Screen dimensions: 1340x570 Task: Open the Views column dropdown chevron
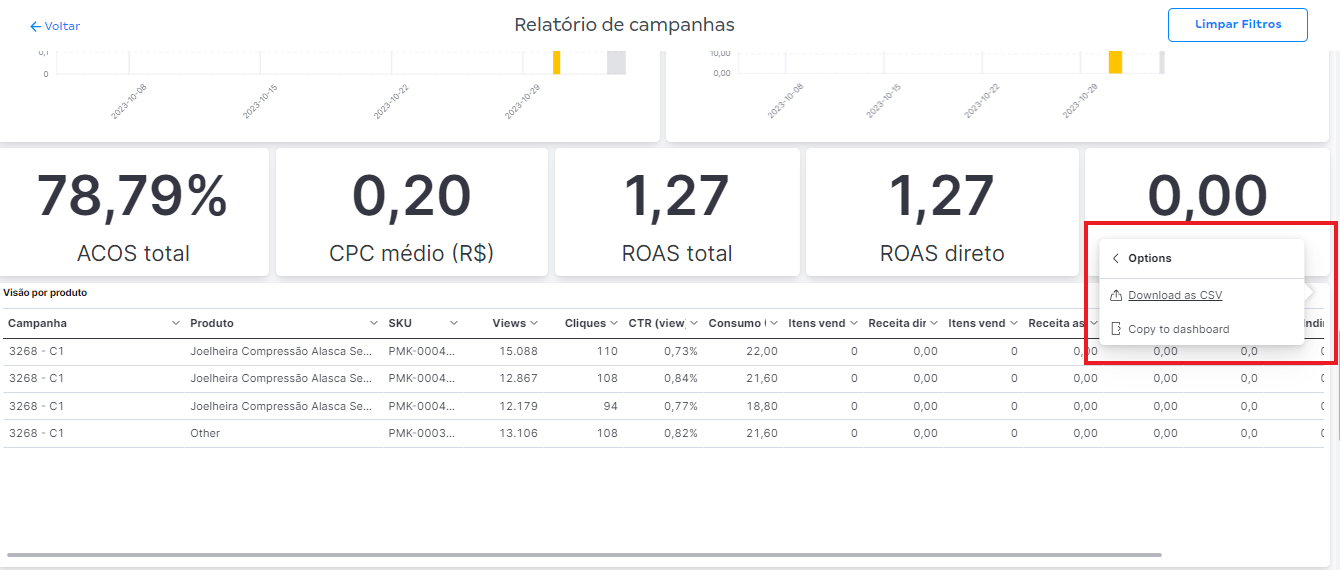click(534, 323)
